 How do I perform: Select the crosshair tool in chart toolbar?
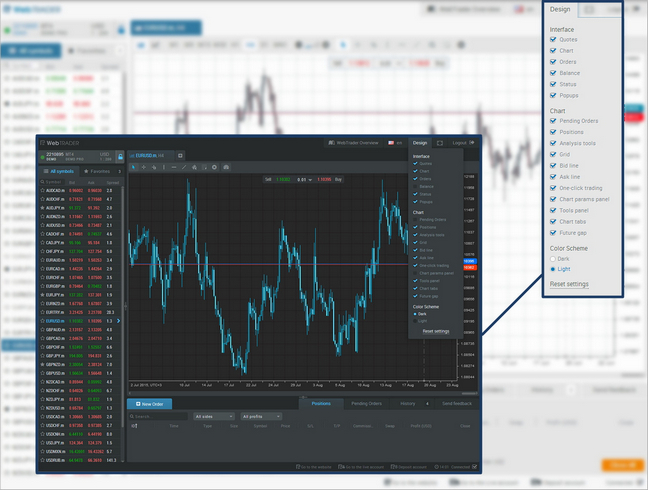tap(145, 167)
